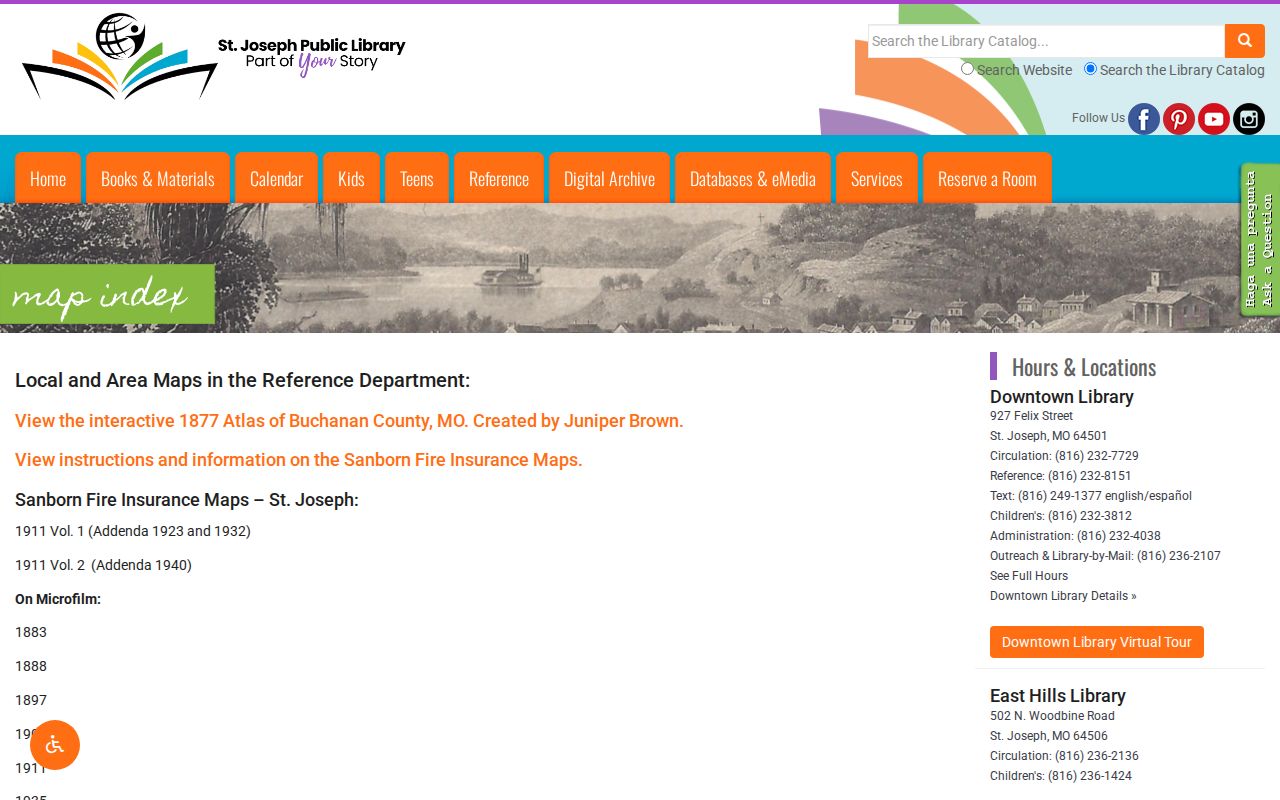
Task: Go to the Calendar menu item
Action: pos(276,178)
